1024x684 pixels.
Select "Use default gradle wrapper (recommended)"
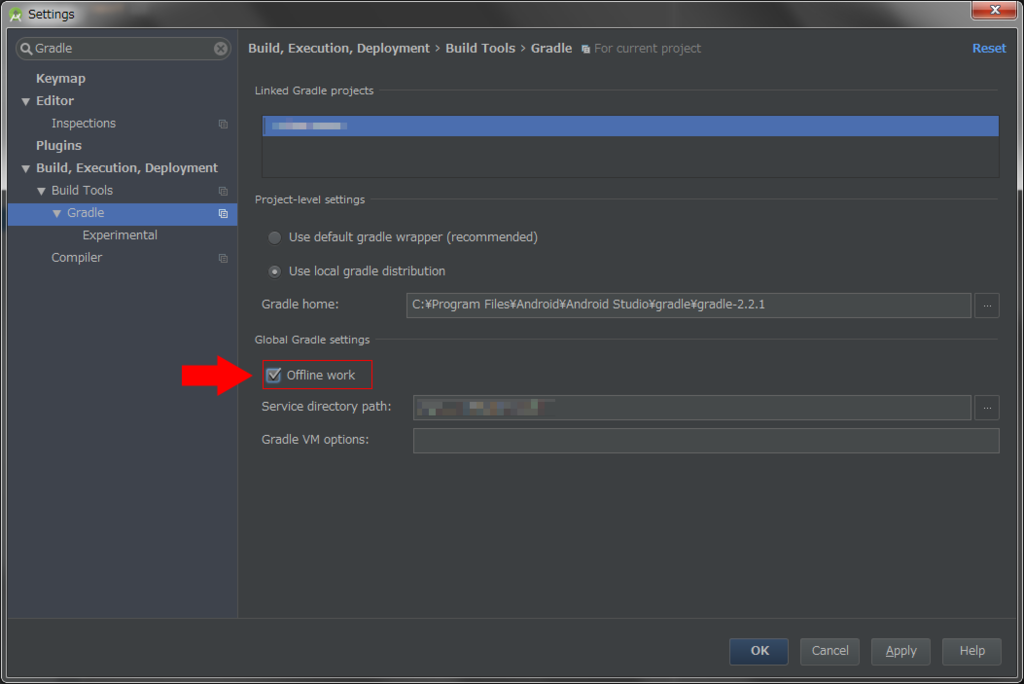click(275, 237)
